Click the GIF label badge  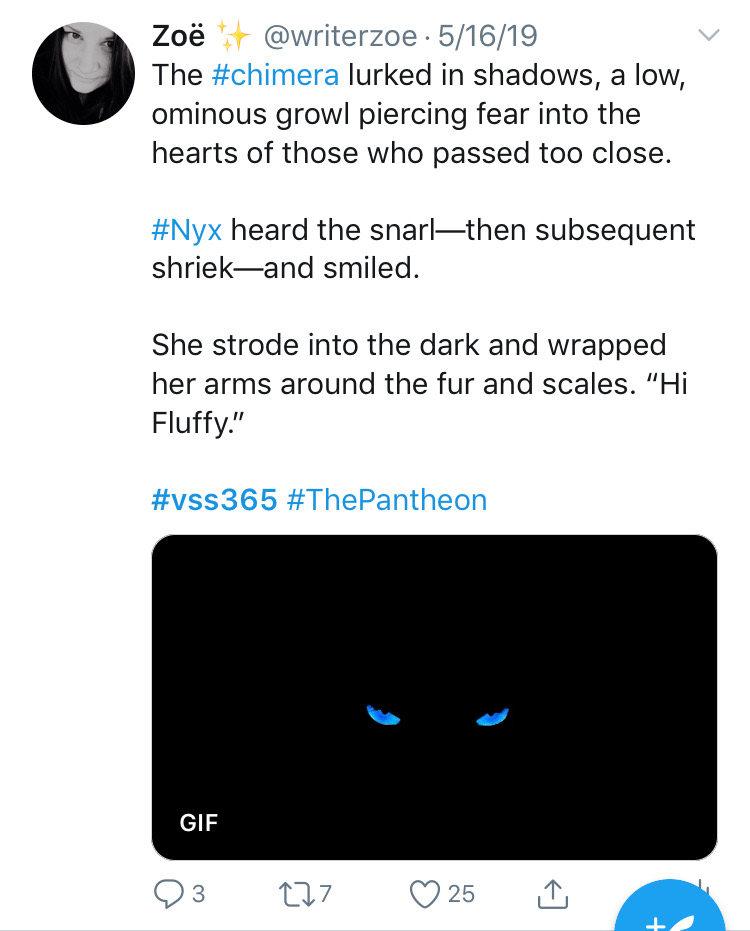199,822
